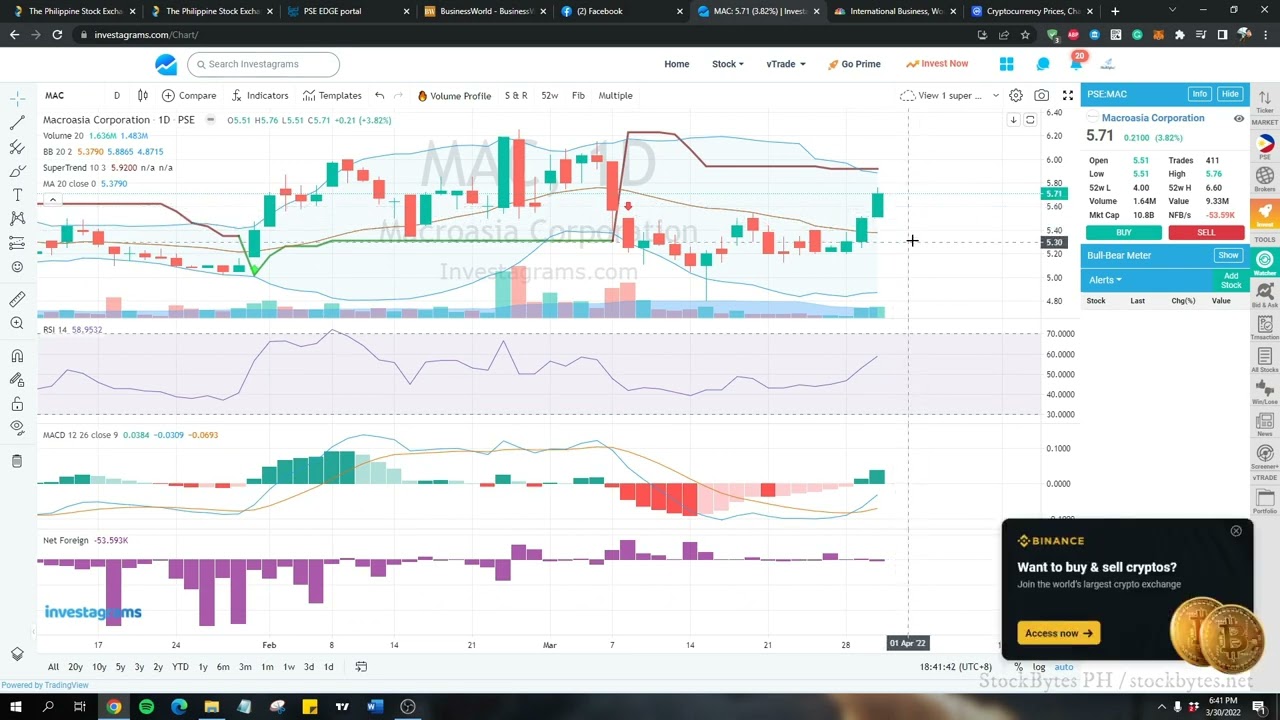Viewport: 1280px width, 720px height.
Task: Remove drawings using trash icon
Action: 17,461
